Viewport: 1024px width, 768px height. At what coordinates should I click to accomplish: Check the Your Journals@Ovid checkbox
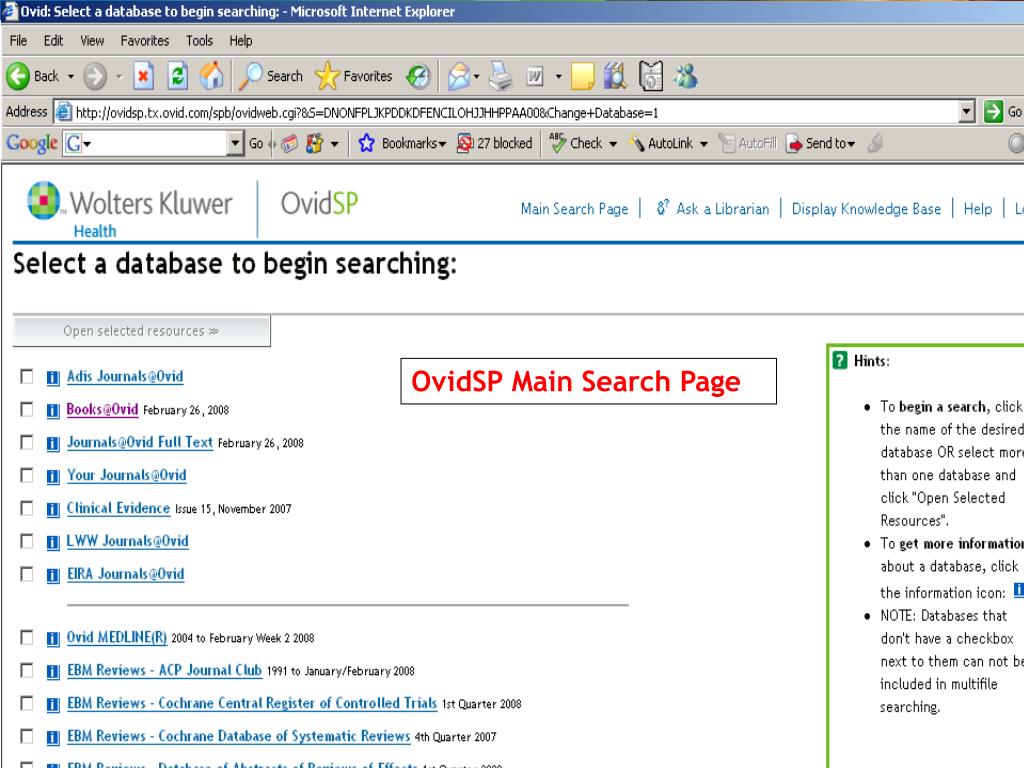point(27,475)
